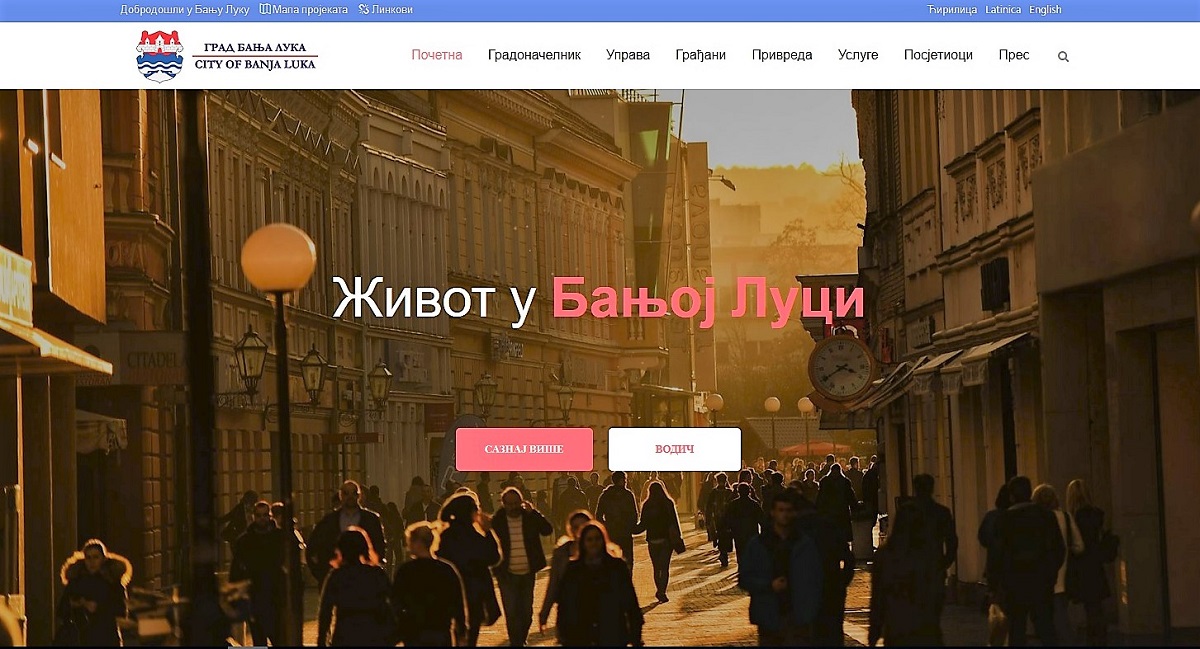Image resolution: width=1200 pixels, height=649 pixels.
Task: Click the map icon beside Мапа пројеката
Action: (265, 9)
